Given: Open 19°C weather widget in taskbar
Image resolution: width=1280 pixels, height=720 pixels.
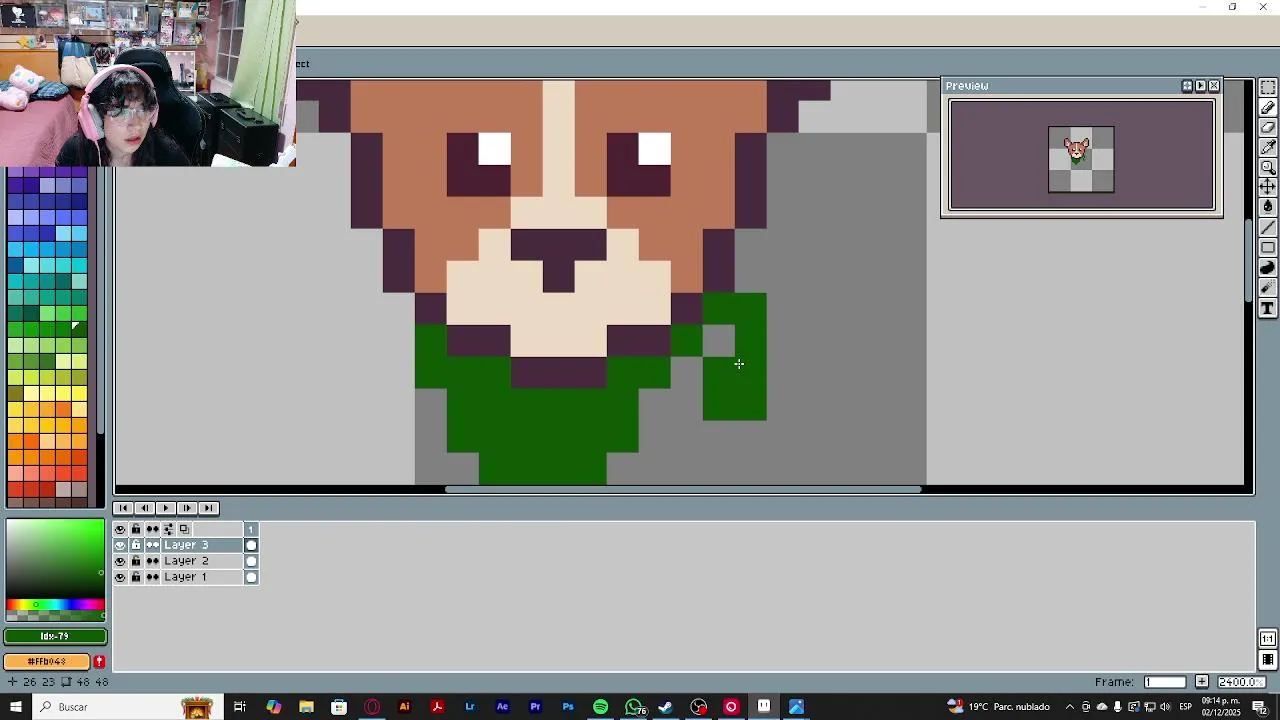Looking at the screenshot, I should tap(998, 707).
